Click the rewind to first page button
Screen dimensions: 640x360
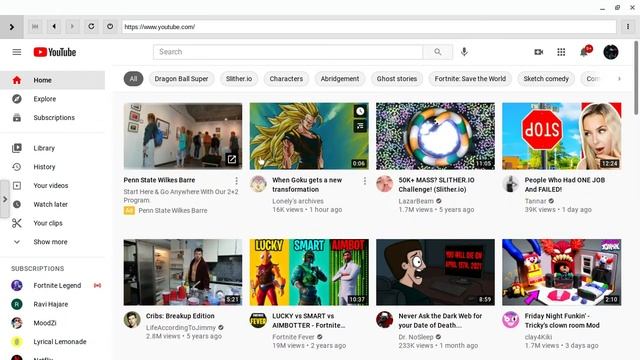[x=35, y=27]
